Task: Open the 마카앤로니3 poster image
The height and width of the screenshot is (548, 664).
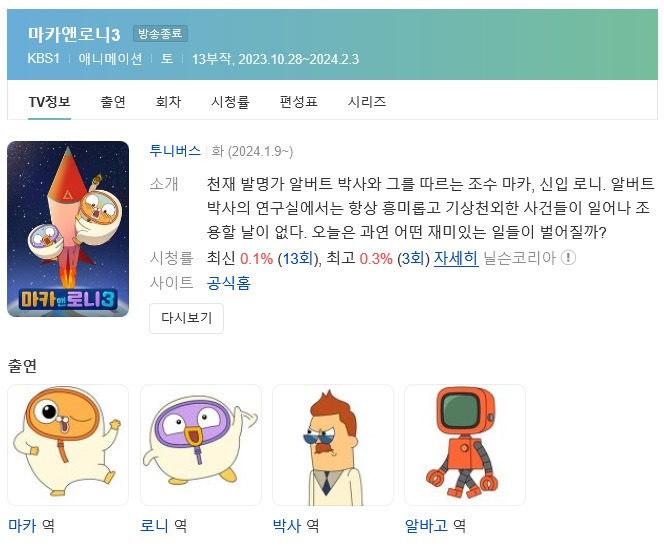Action: click(x=68, y=229)
